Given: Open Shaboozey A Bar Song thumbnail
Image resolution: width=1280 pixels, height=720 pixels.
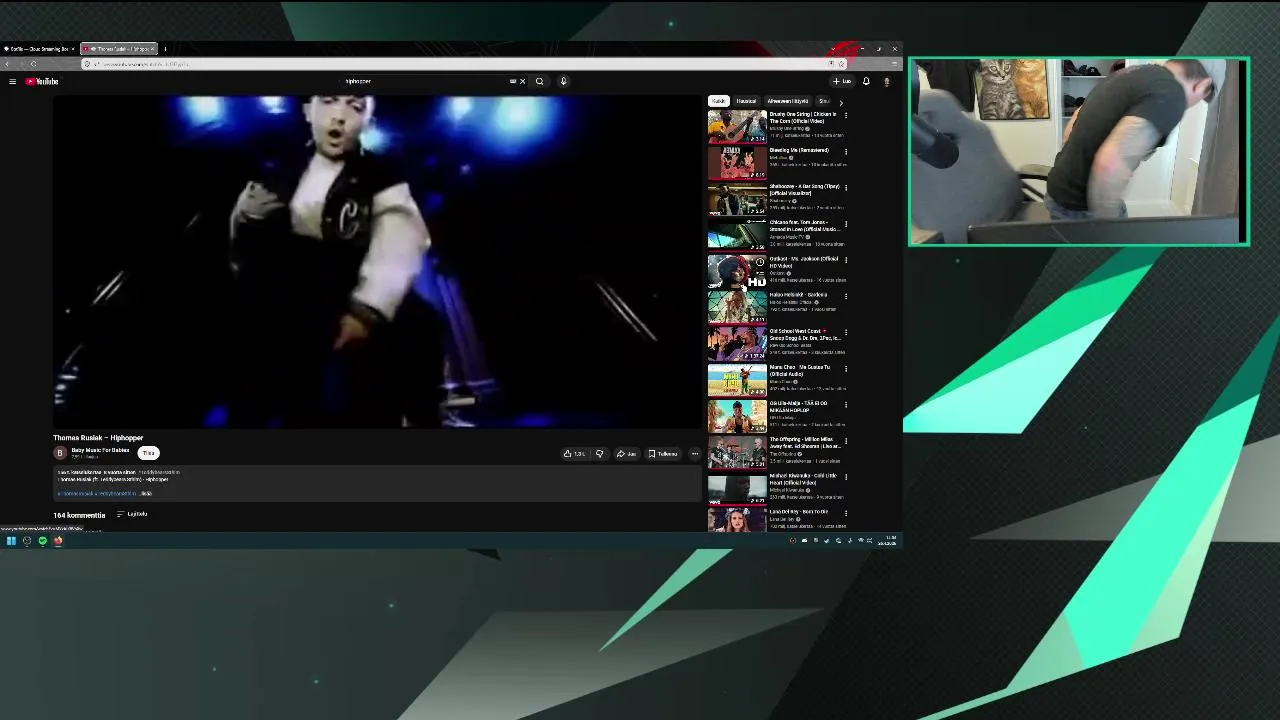Looking at the screenshot, I should point(737,198).
